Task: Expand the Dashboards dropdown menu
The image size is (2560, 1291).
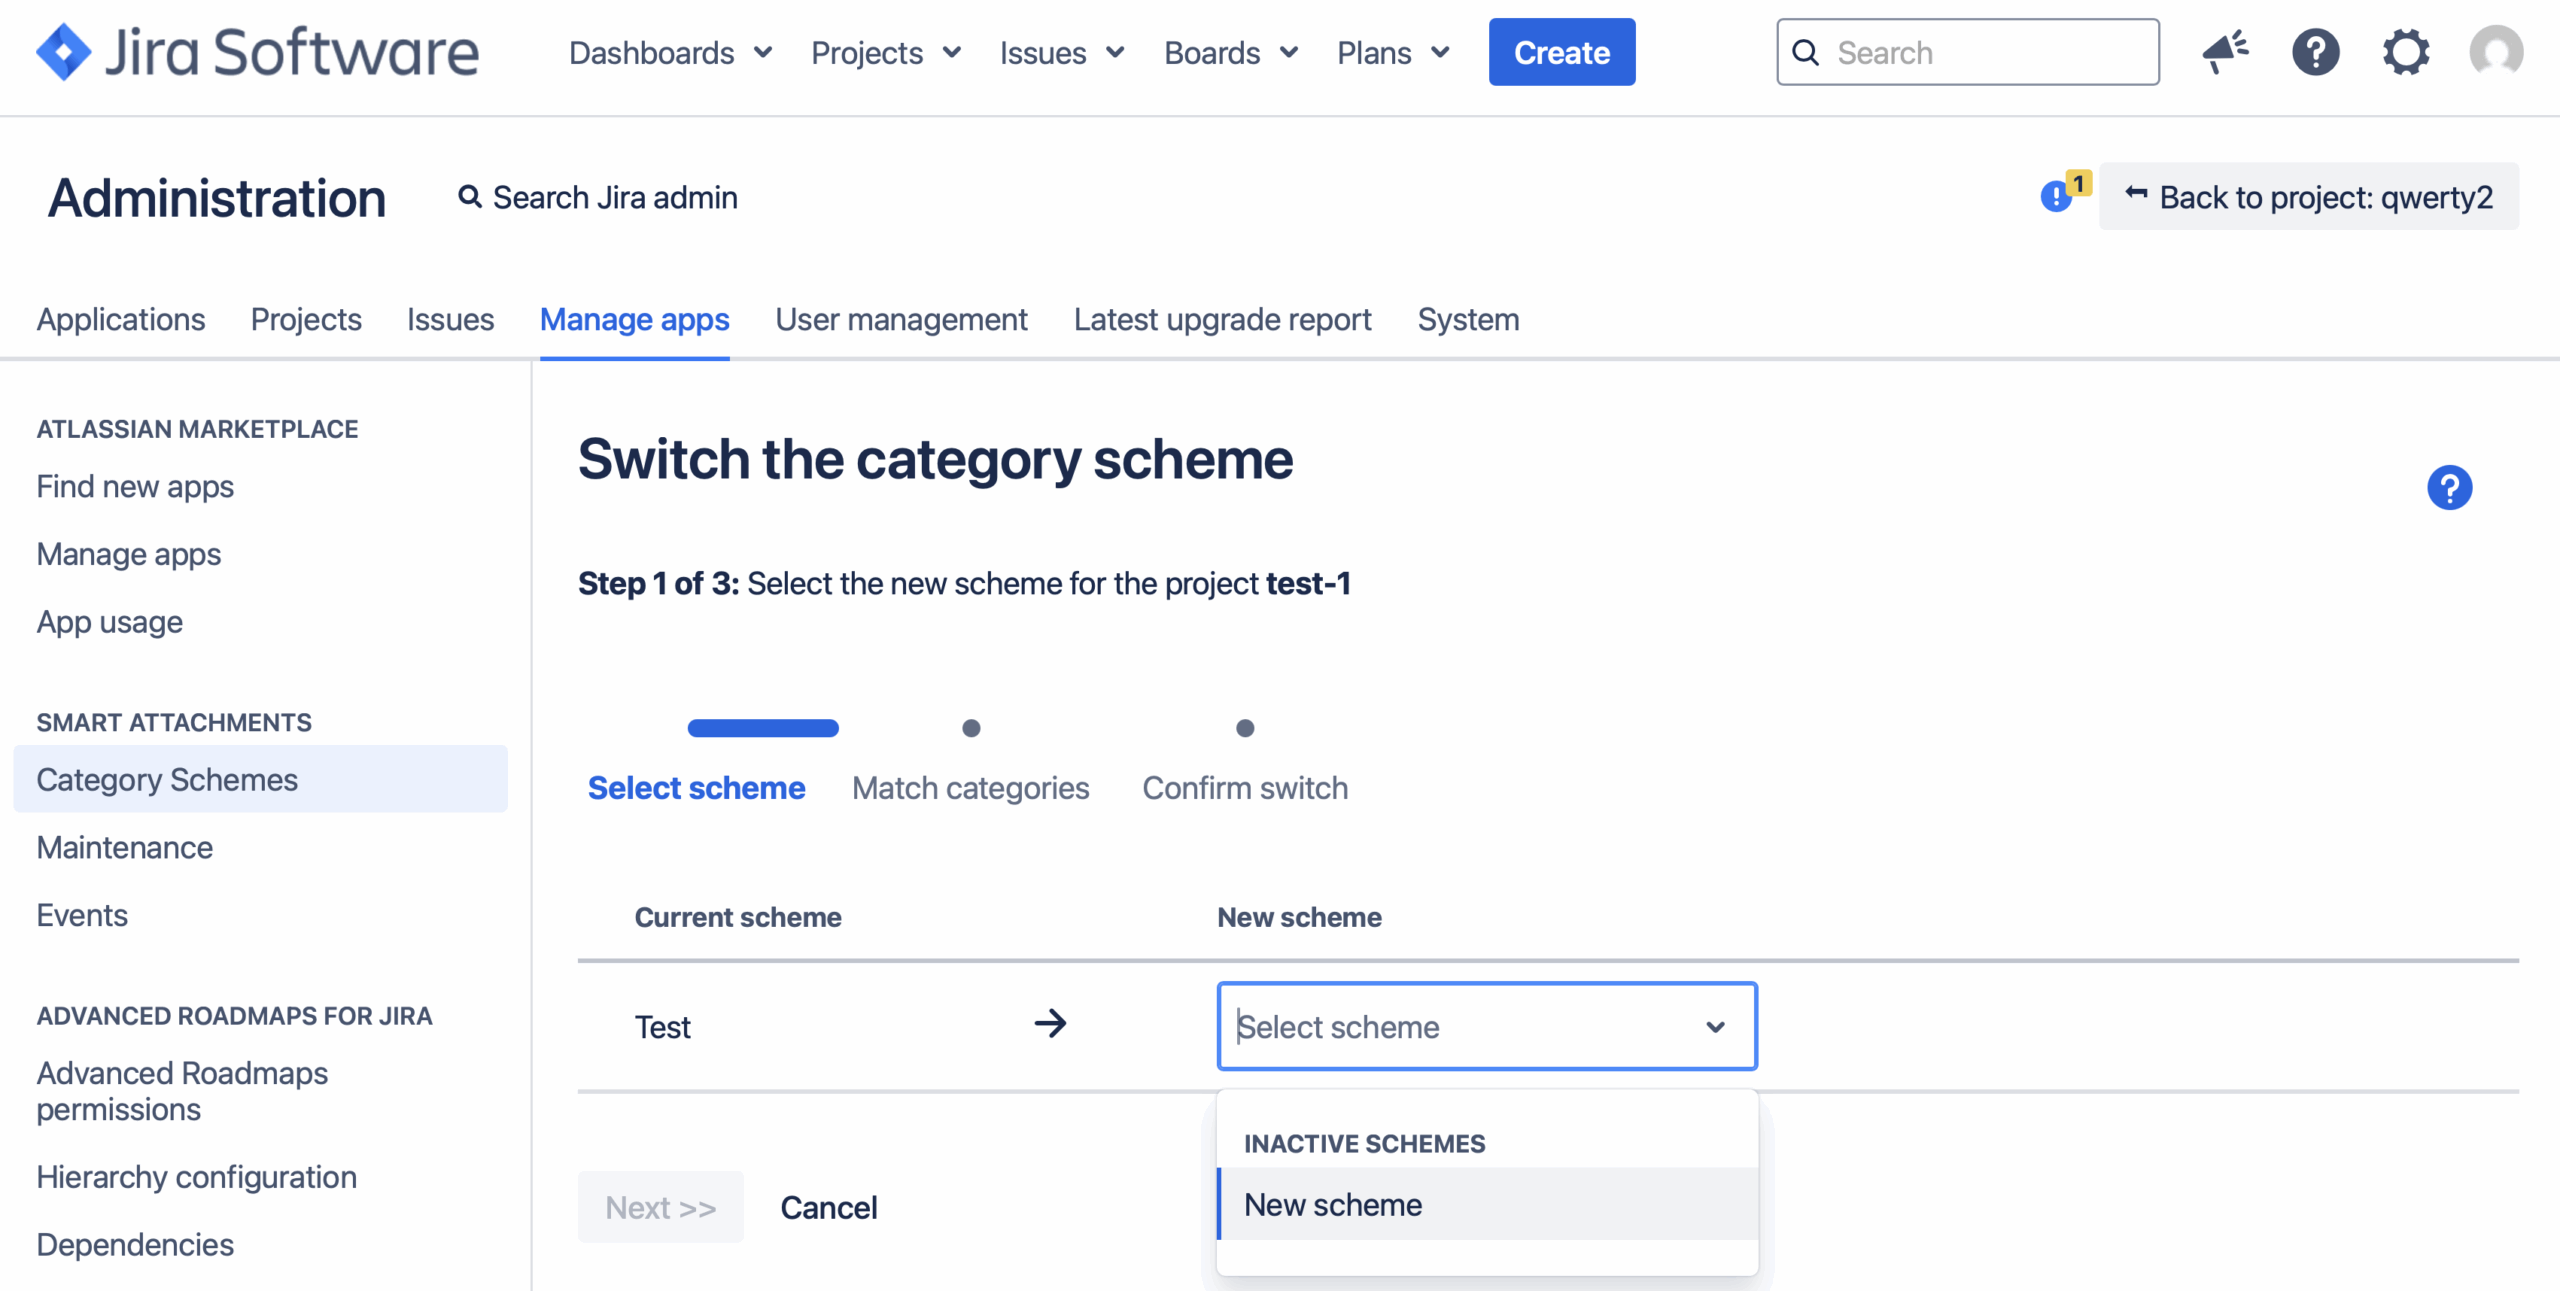Action: 670,53
